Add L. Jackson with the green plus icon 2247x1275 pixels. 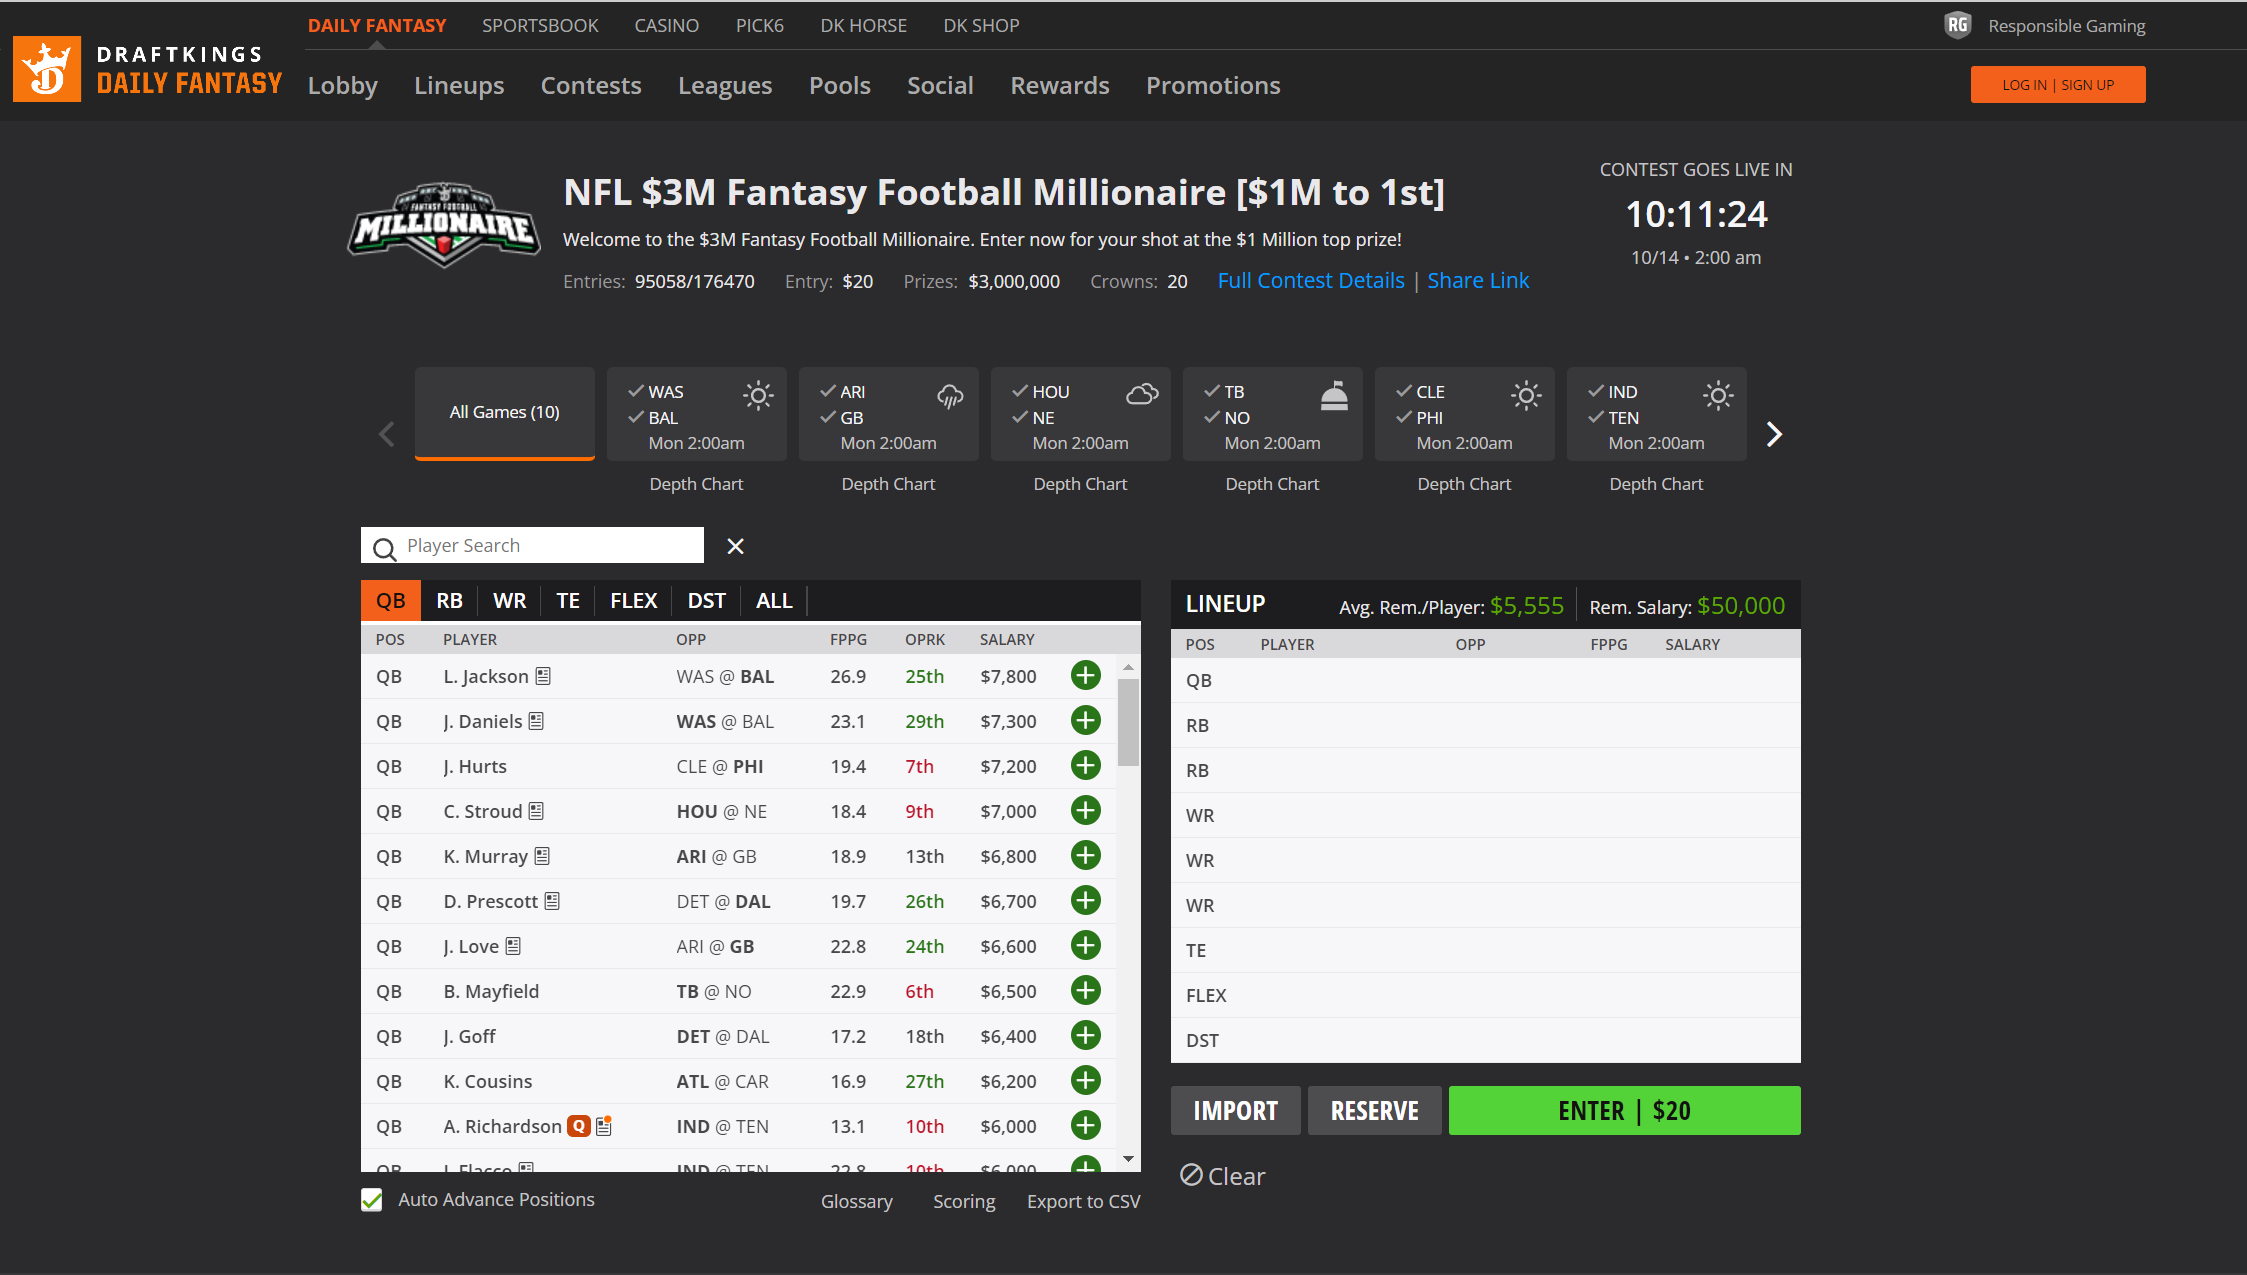[x=1085, y=676]
